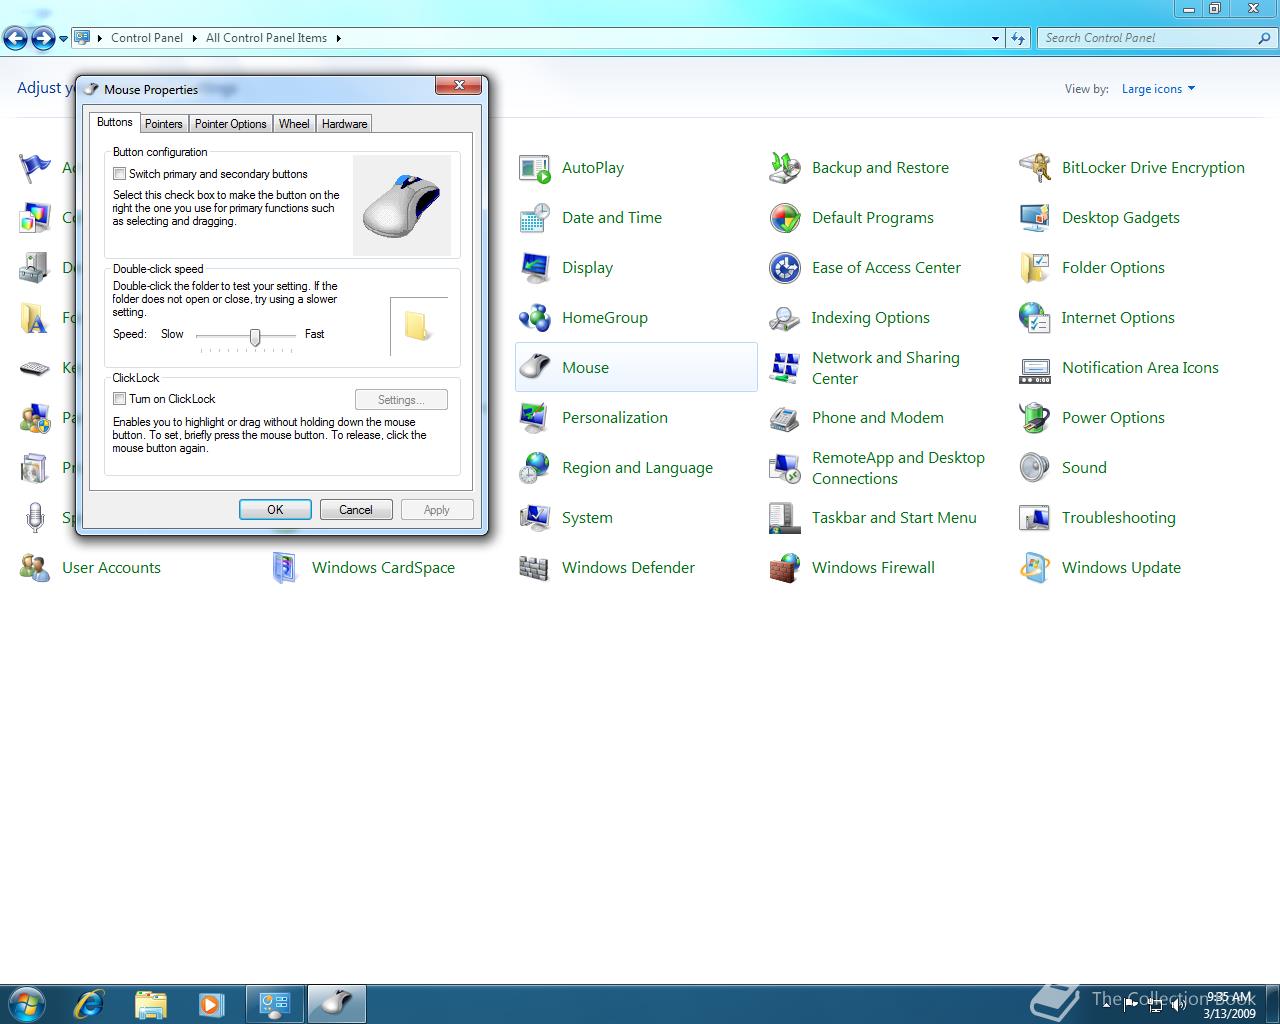Open the Power Options battery icon
Viewport: 1280px width, 1024px height.
pyautogui.click(x=1034, y=418)
